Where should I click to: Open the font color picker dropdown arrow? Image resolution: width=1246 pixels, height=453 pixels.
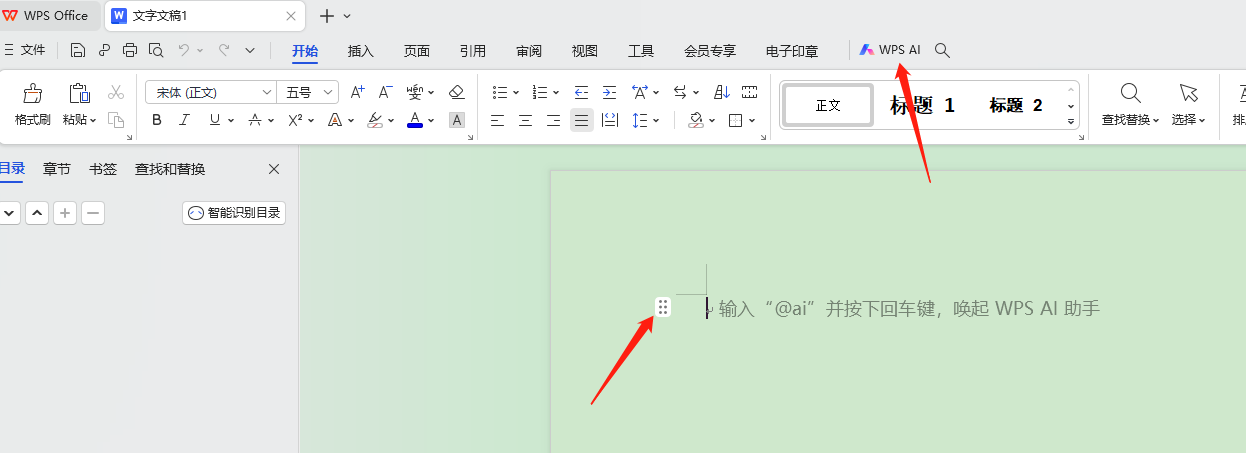tap(431, 121)
